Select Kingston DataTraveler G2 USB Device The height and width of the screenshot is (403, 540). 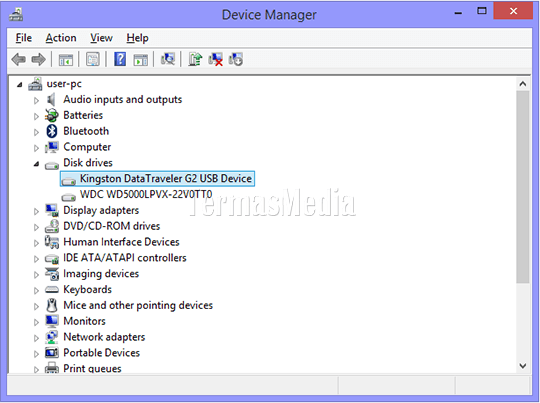157,178
